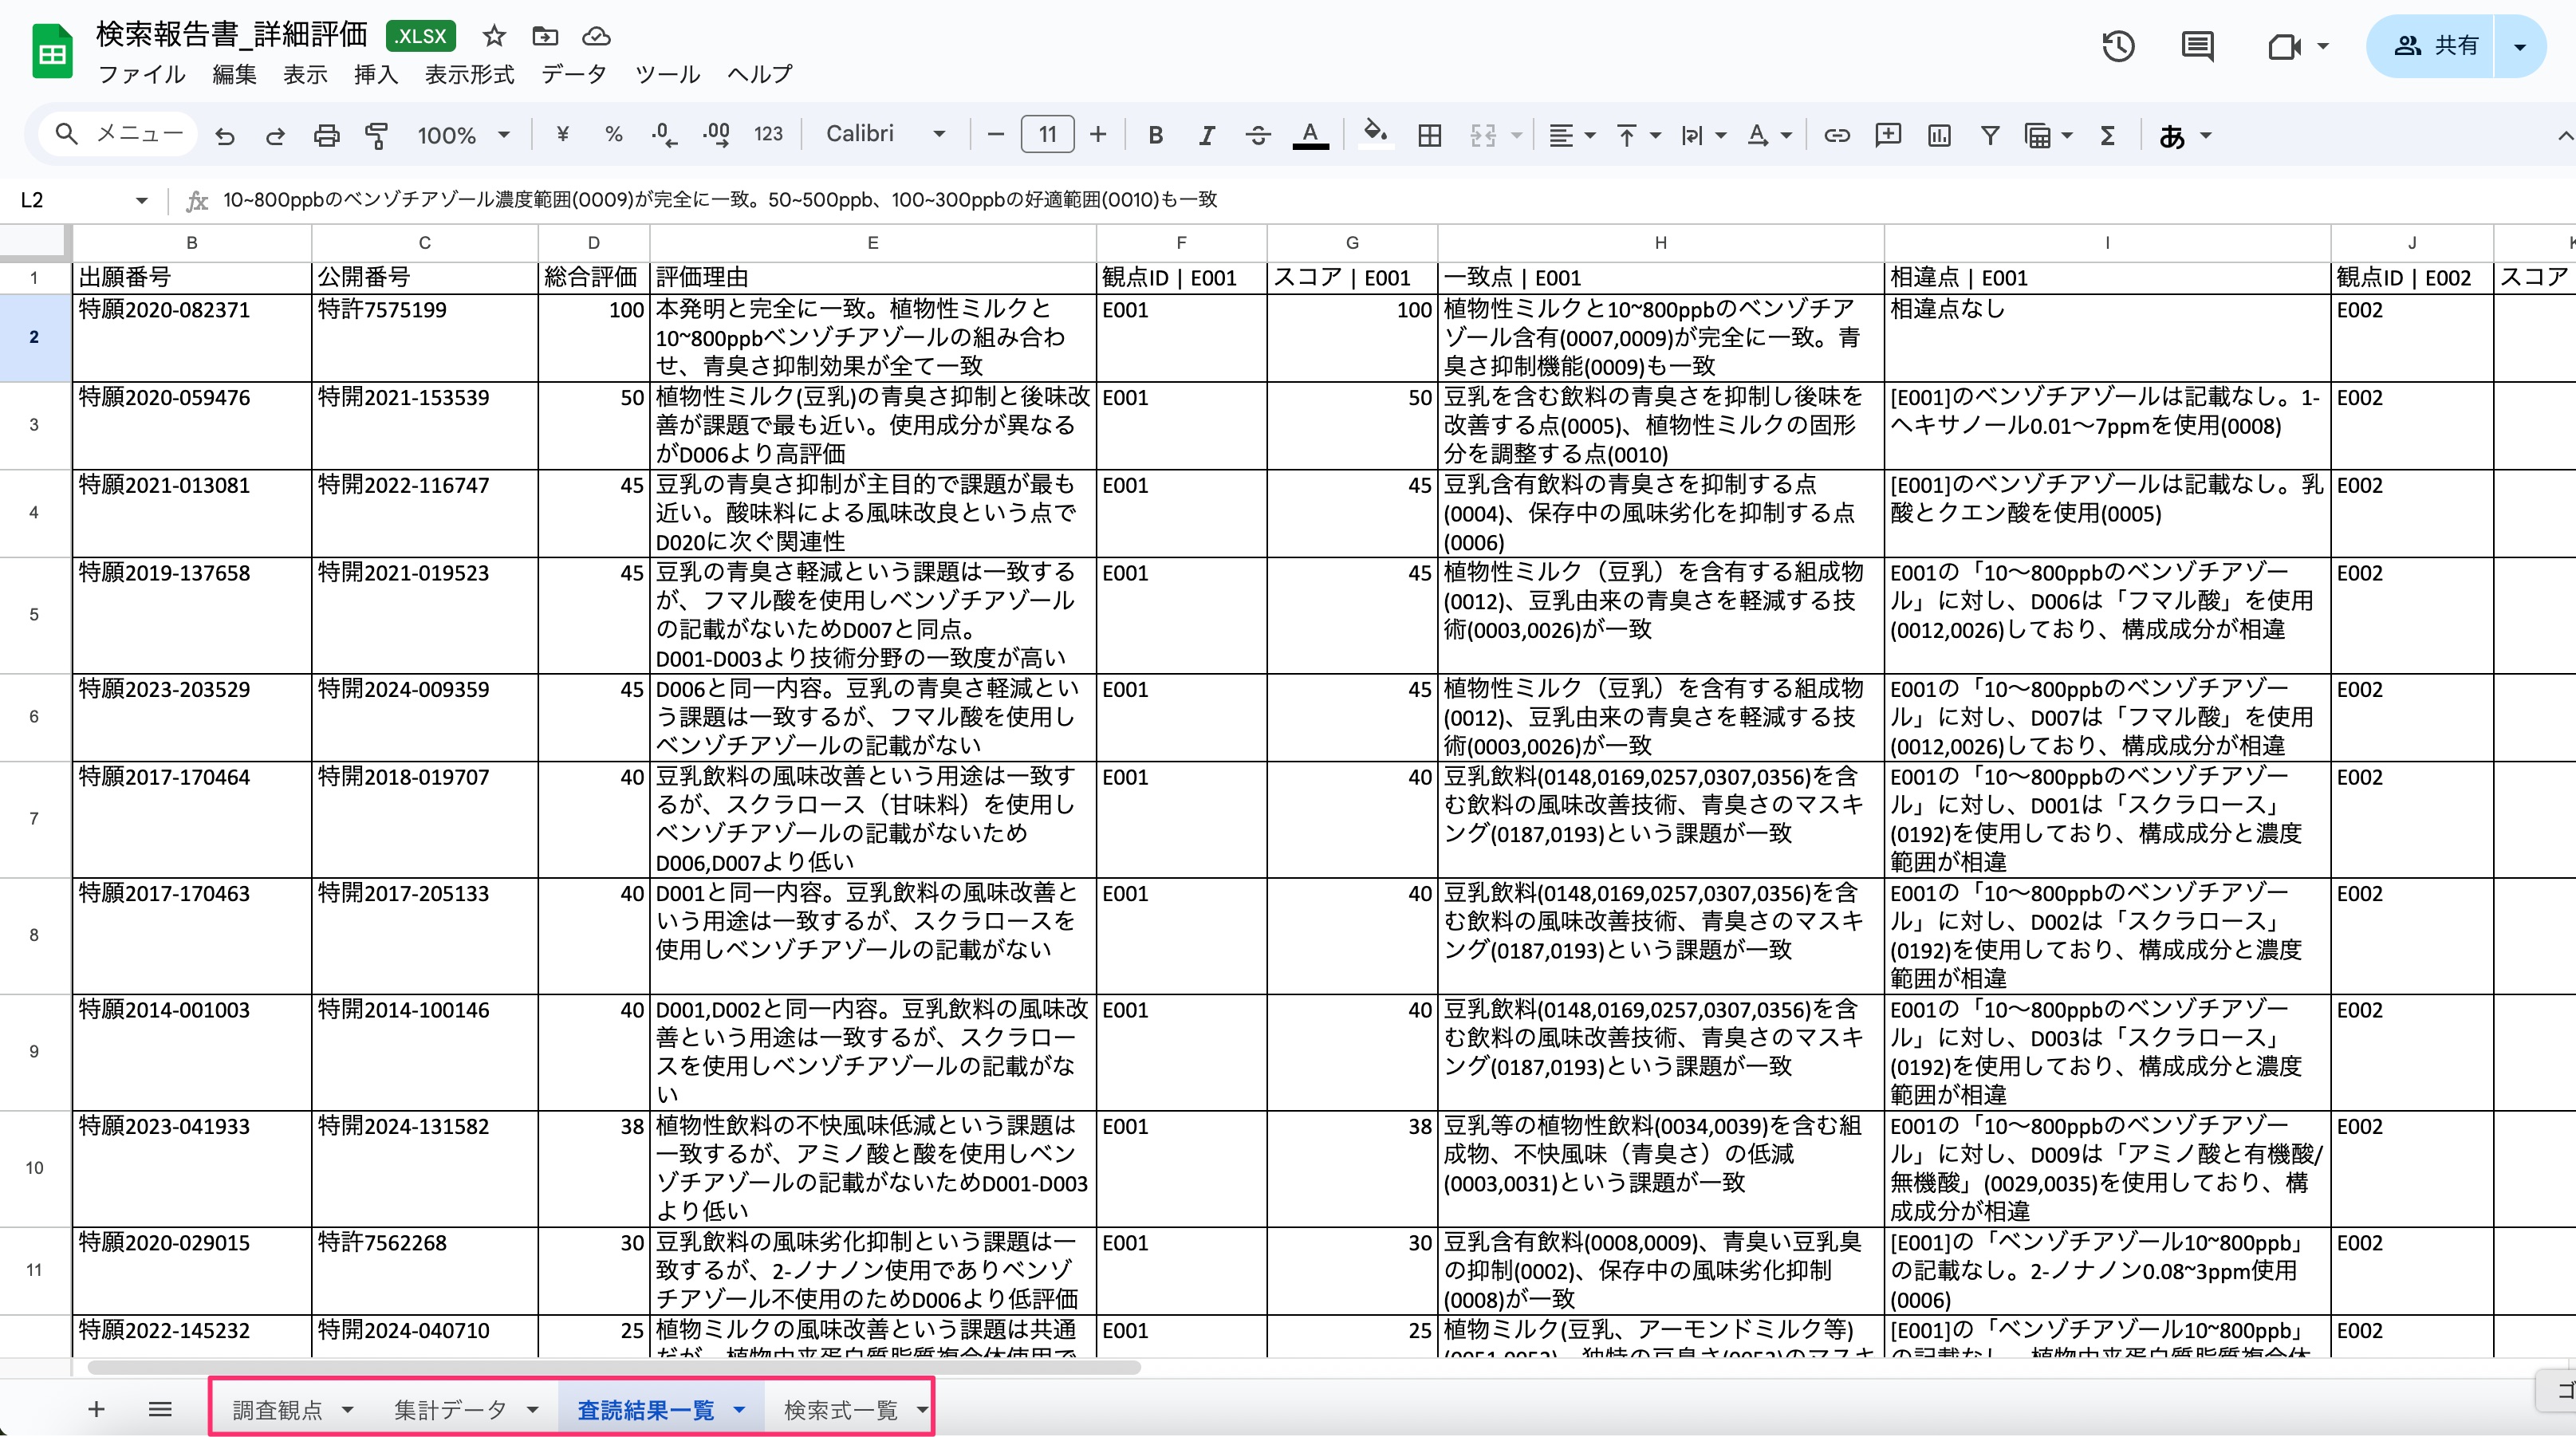Click the merge cells icon
Image resolution: width=2576 pixels, height=1437 pixels.
tap(1483, 135)
